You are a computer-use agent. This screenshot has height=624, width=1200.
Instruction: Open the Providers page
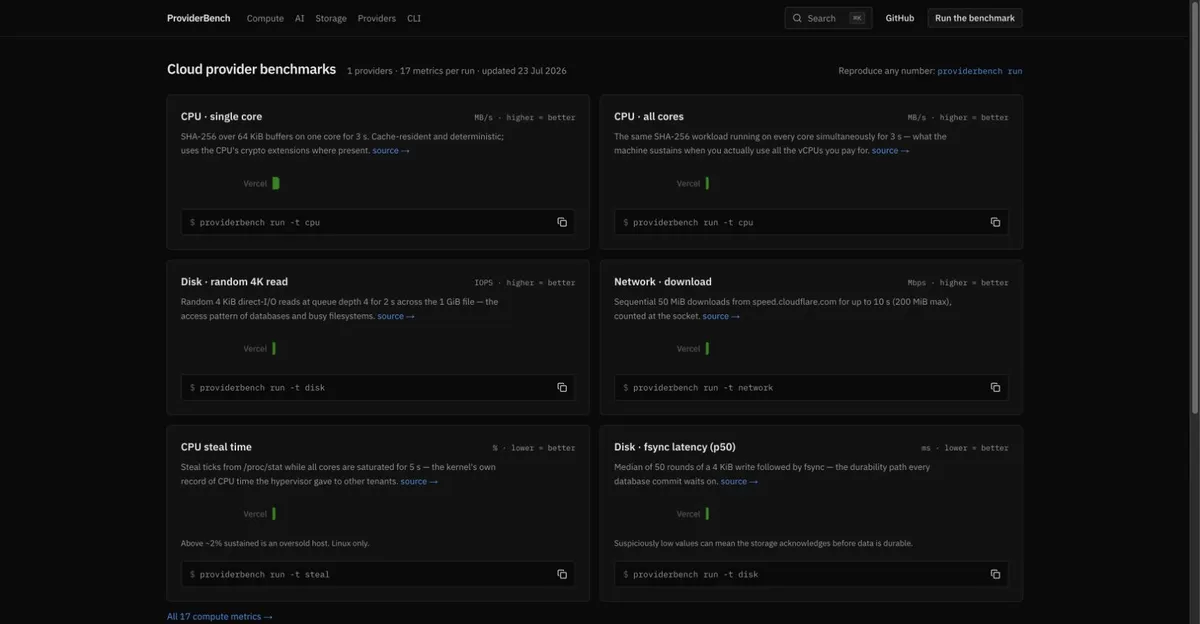coord(377,18)
